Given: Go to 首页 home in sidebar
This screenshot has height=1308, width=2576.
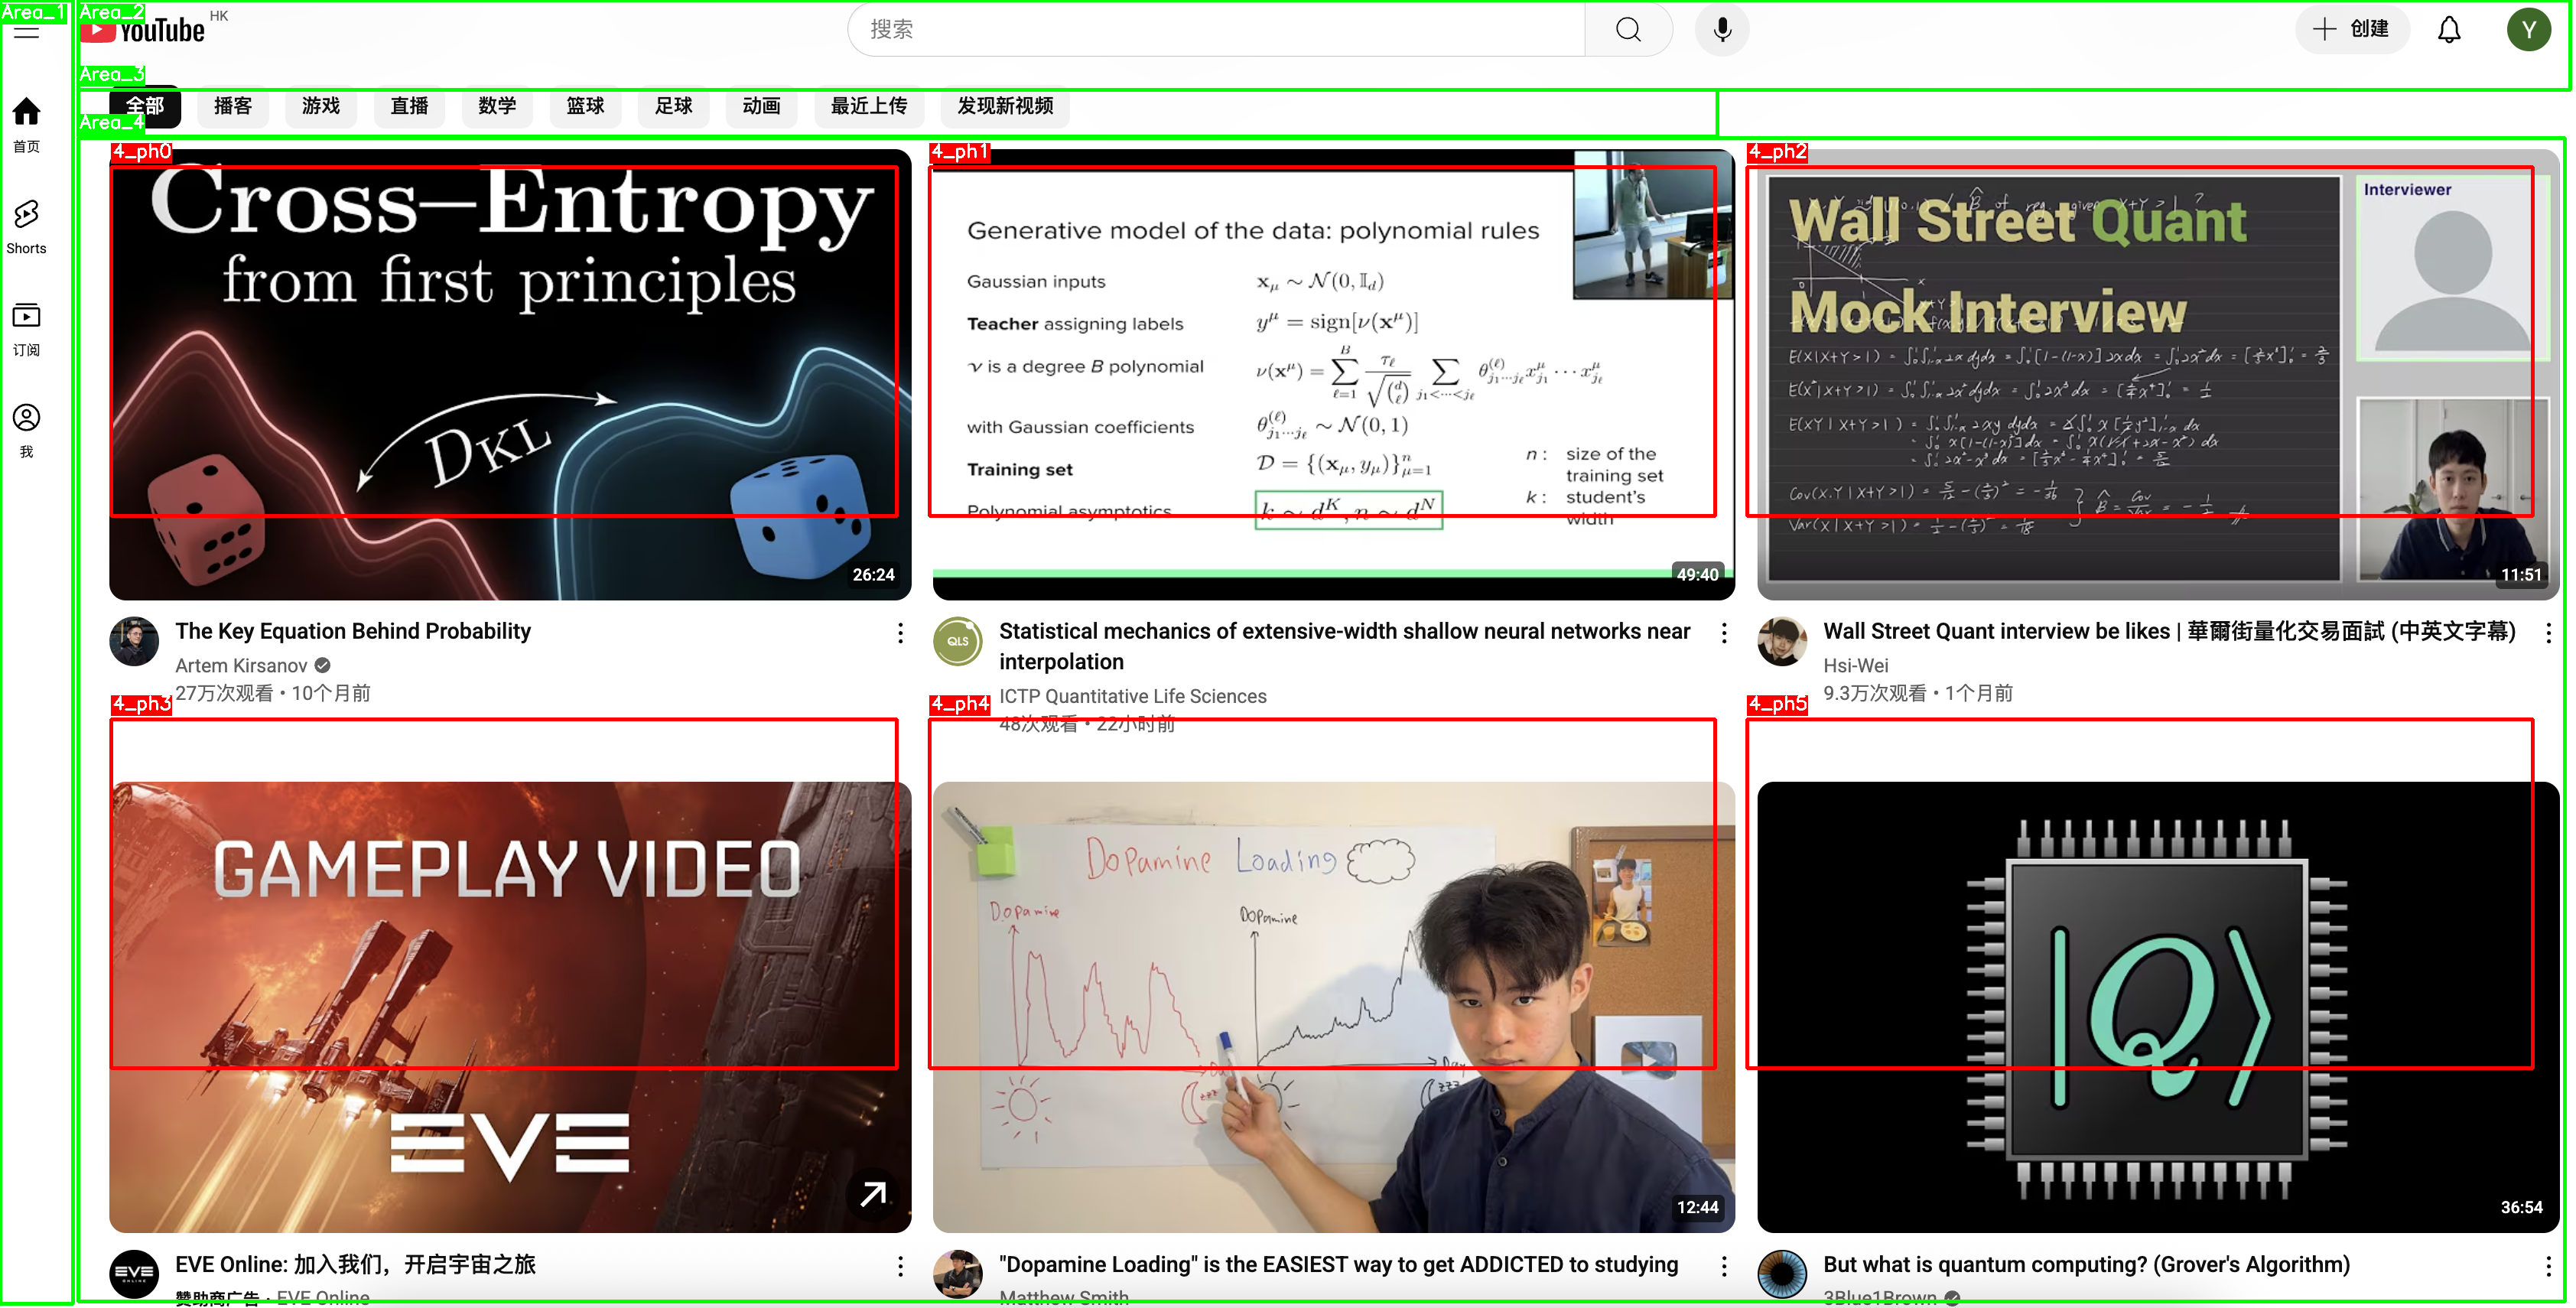Looking at the screenshot, I should tap(27, 125).
